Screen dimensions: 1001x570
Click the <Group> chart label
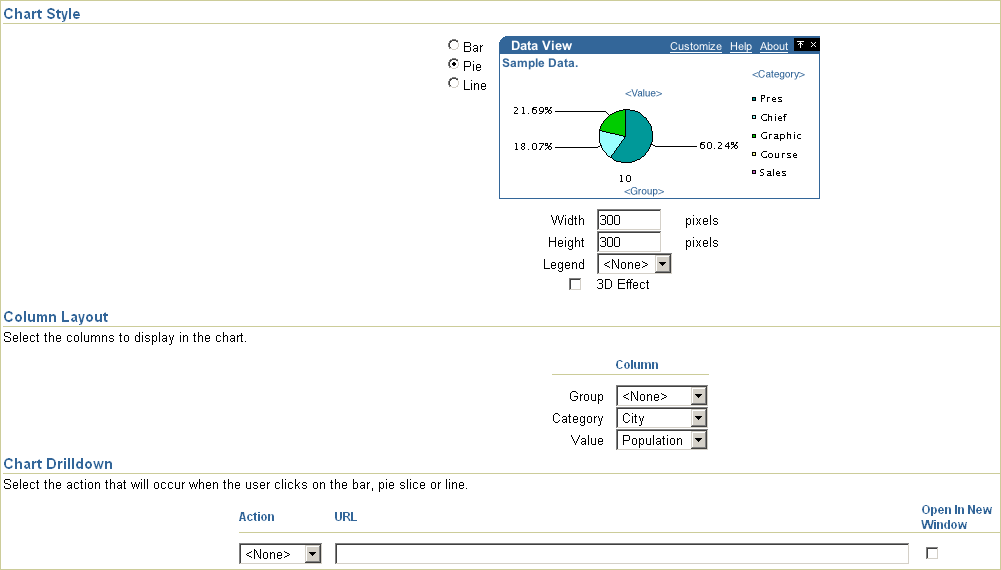pos(644,191)
